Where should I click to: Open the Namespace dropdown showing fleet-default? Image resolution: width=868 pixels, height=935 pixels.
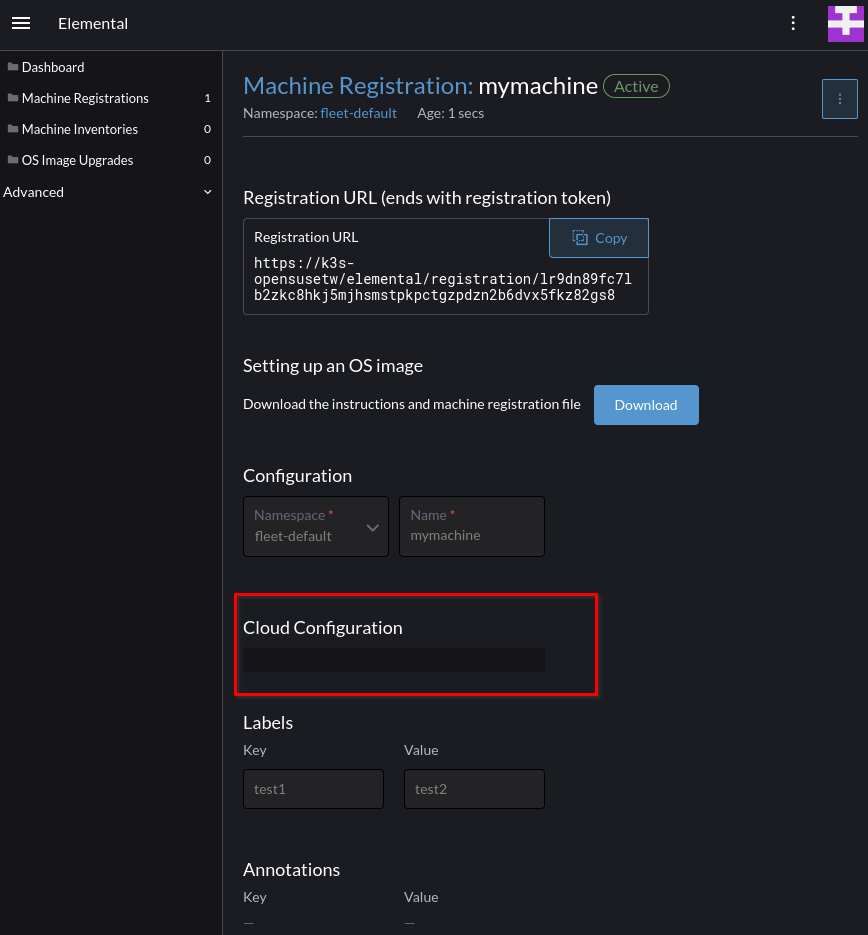316,526
